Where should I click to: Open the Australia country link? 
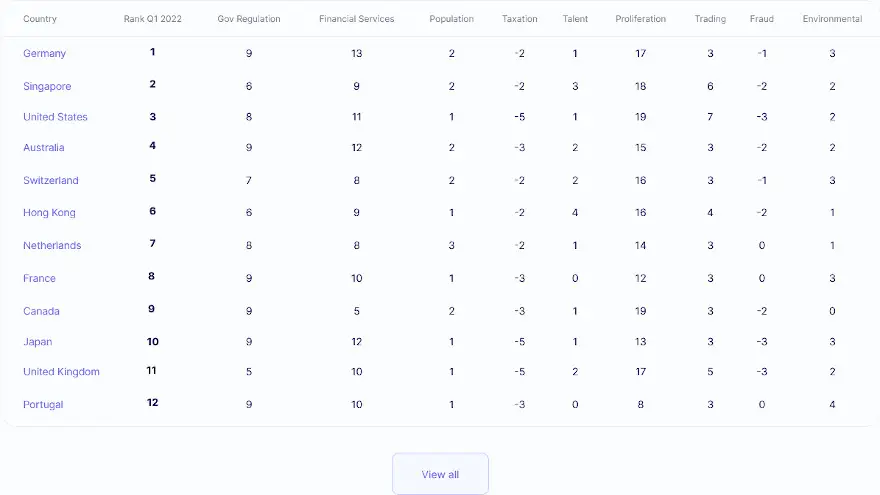point(44,148)
